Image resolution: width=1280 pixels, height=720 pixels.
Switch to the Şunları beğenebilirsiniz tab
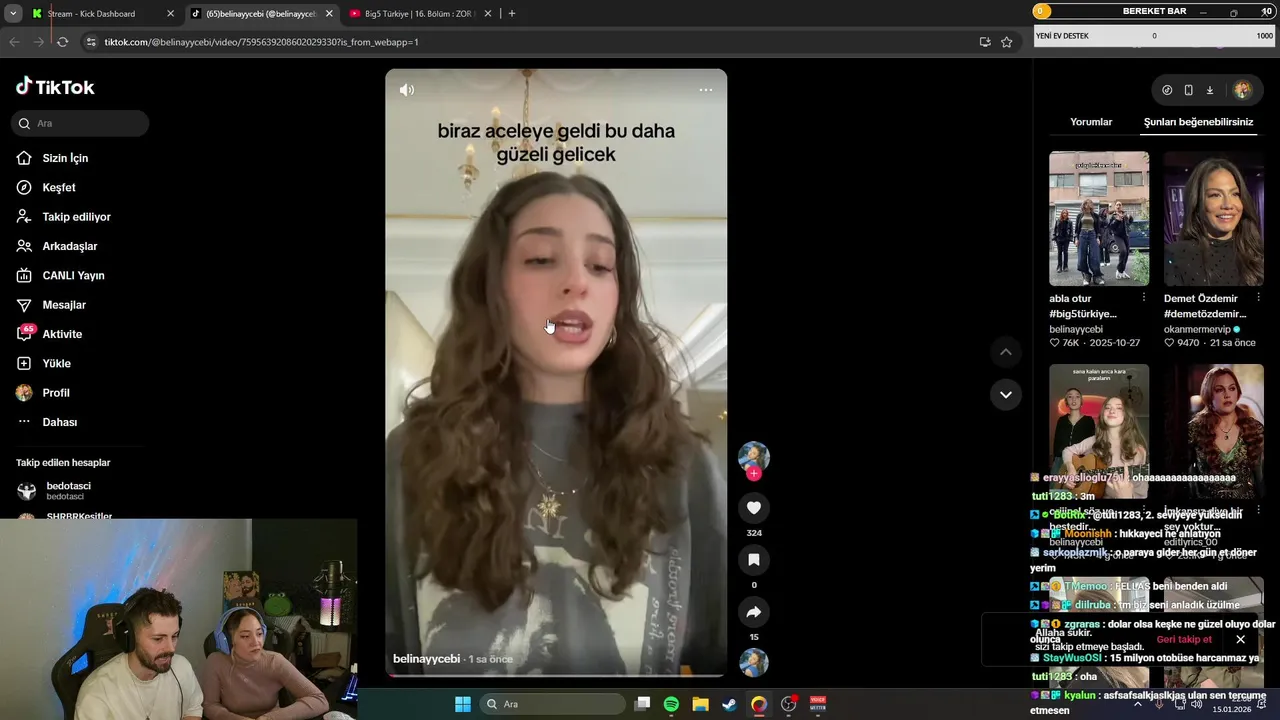click(1198, 122)
